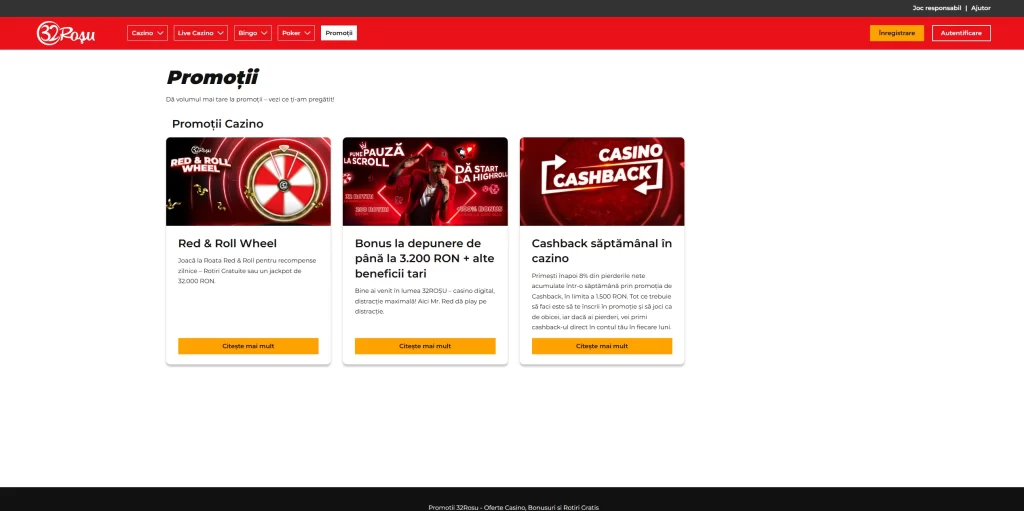Image resolution: width=1024 pixels, height=511 pixels.
Task: Click Bonus la depunere de până la 3.200 RON title
Action: pos(424,258)
